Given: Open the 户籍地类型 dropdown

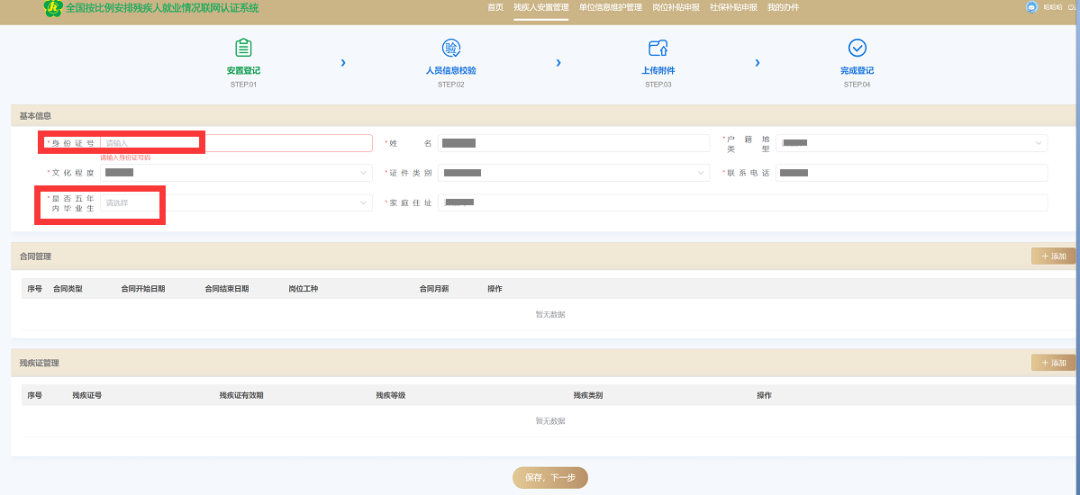Looking at the screenshot, I should pyautogui.click(x=911, y=143).
